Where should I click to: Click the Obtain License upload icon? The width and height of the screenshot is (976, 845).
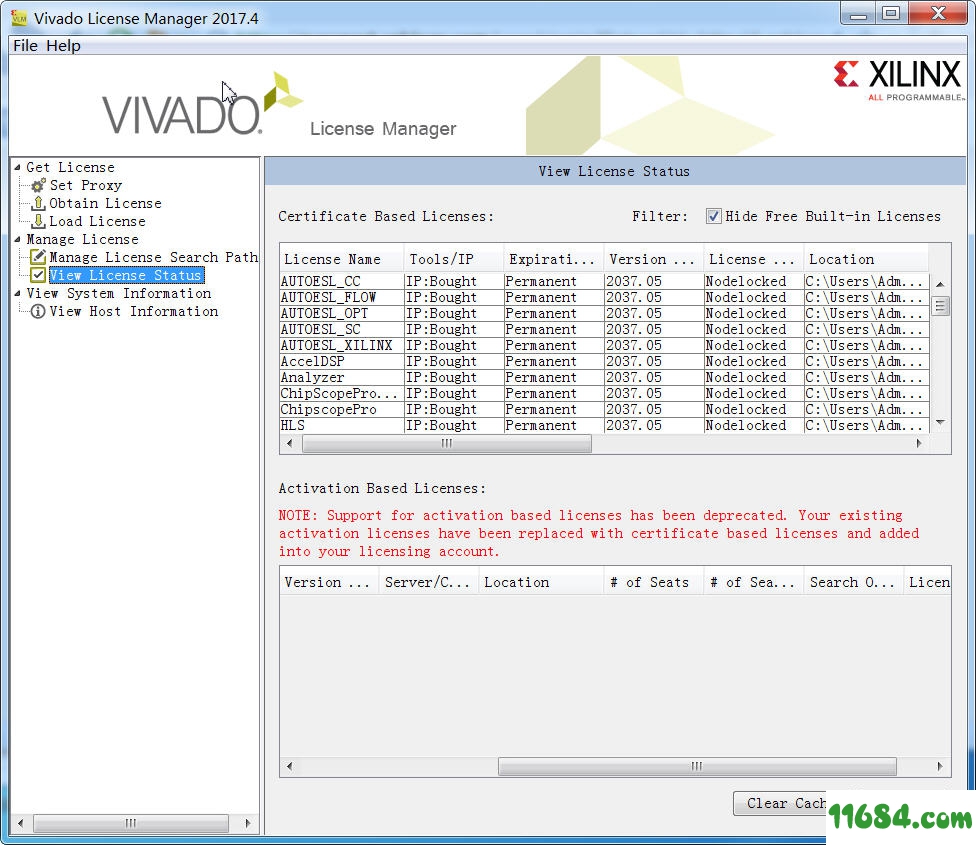tap(36, 203)
